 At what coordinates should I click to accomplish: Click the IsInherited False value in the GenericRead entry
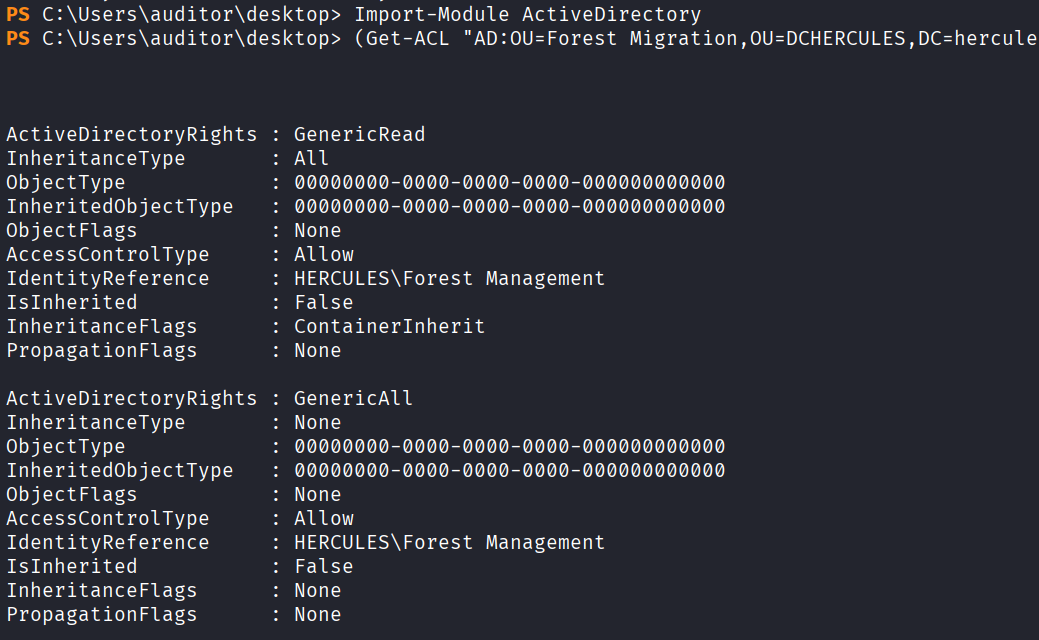323,303
